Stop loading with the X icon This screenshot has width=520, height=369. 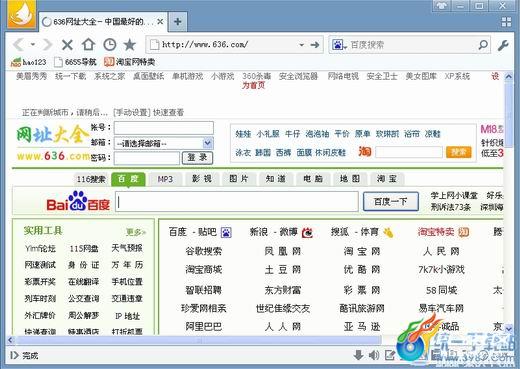[x=67, y=45]
